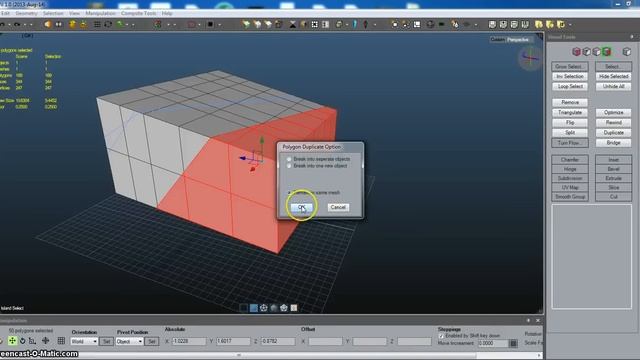
Task: Open the Help menu
Action: click(167, 13)
